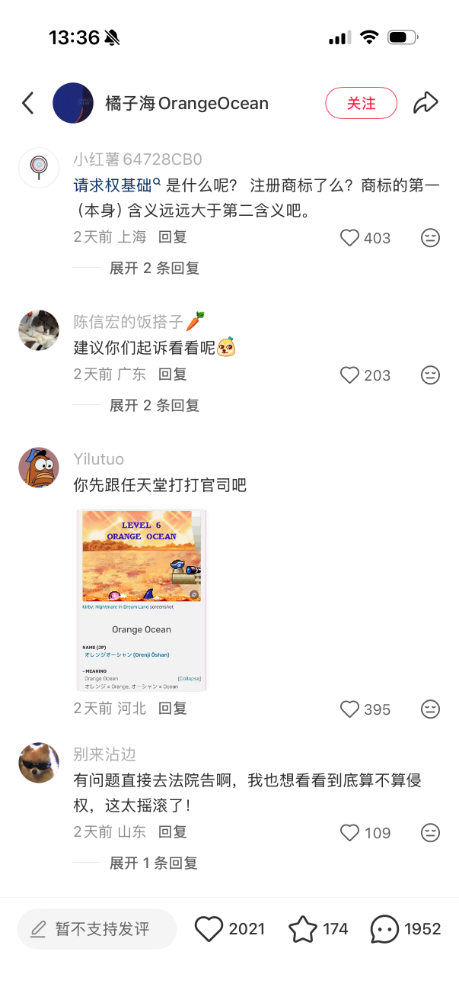Like Yilutuo's comment with 395 likes

pyautogui.click(x=350, y=709)
